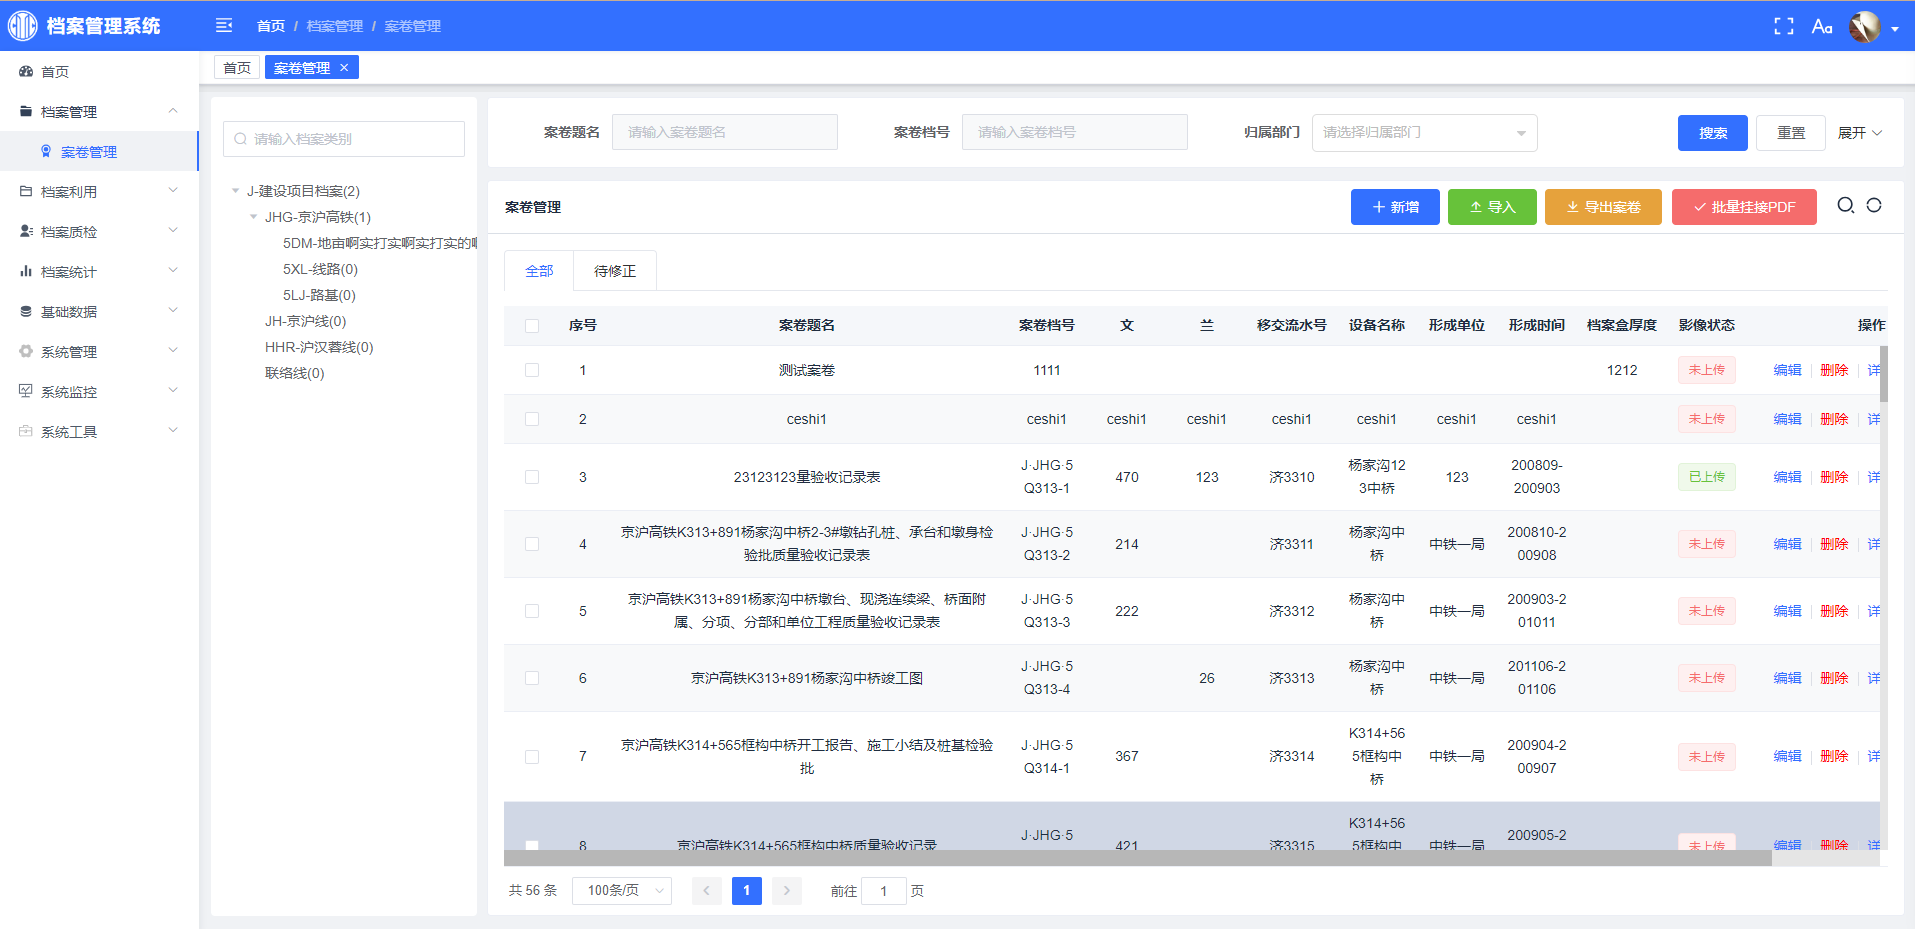Screen dimensions: 1915x929
Task: Click the 基础数据 database icon
Action: (26, 311)
